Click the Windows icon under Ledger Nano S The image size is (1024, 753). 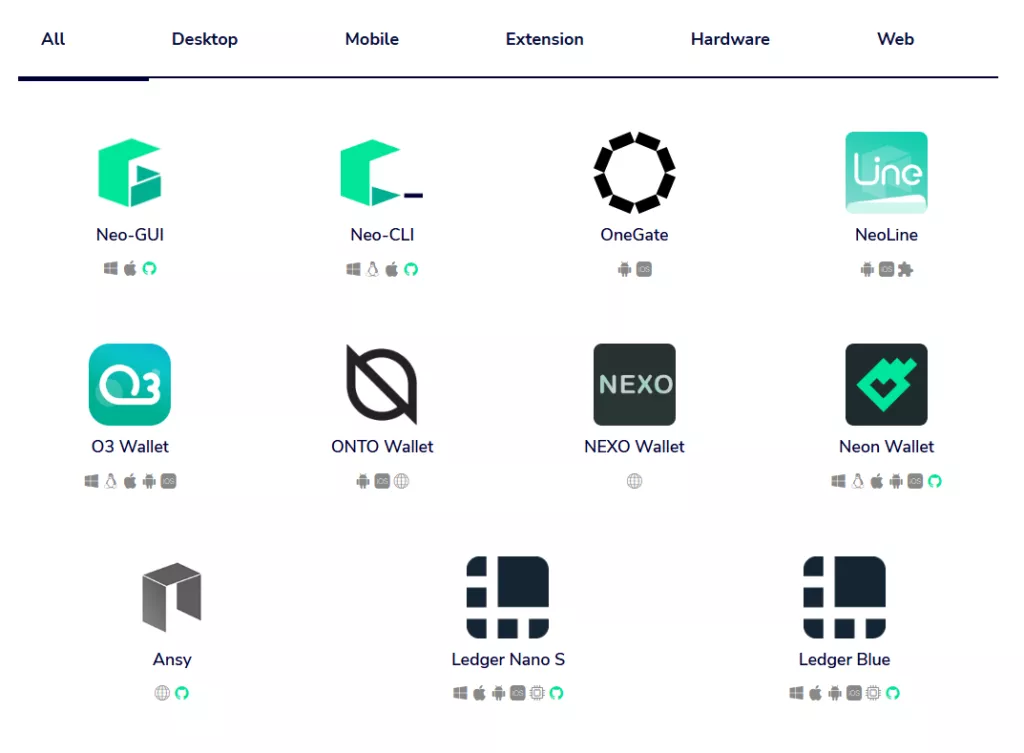point(460,693)
